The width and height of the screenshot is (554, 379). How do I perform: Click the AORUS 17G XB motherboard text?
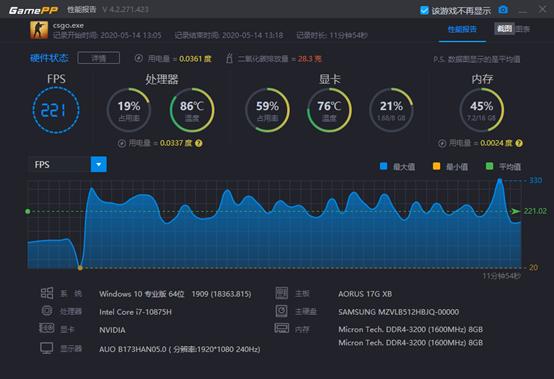(365, 294)
